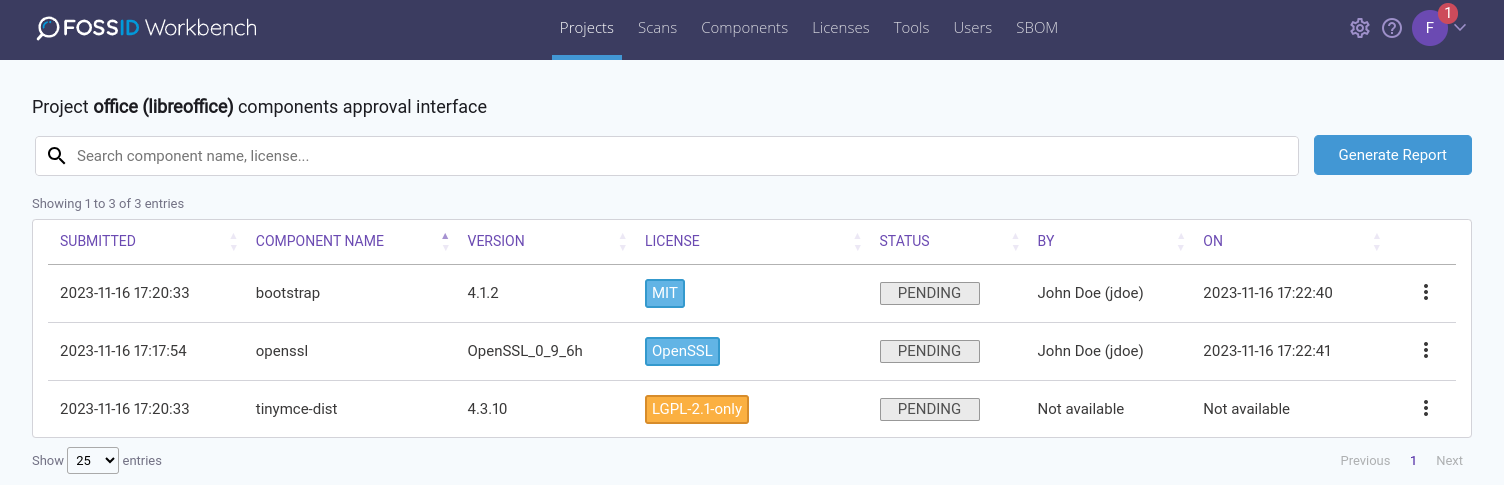The height and width of the screenshot is (485, 1504).
Task: Click version OpenSSL_0_9_6h cell
Action: click(x=525, y=351)
